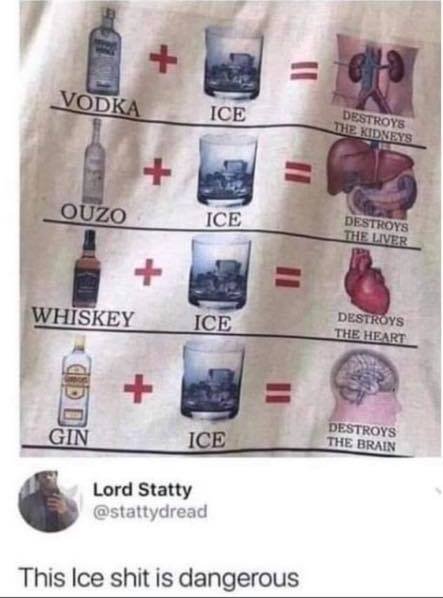The height and width of the screenshot is (598, 443).
Task: Click the WHISKEY label text
Action: click(83, 318)
